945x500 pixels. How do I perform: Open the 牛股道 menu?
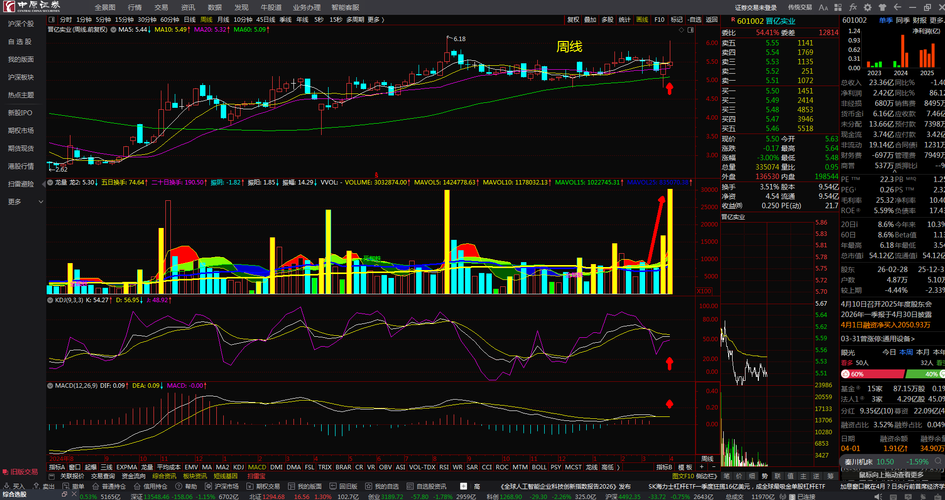click(x=271, y=7)
